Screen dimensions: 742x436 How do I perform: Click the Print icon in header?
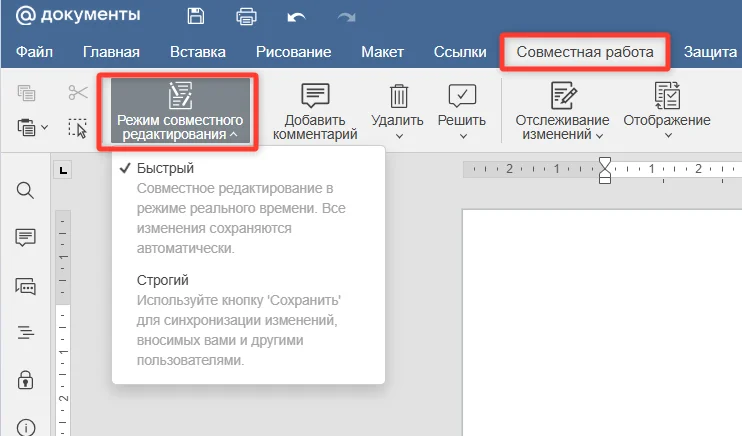[246, 17]
